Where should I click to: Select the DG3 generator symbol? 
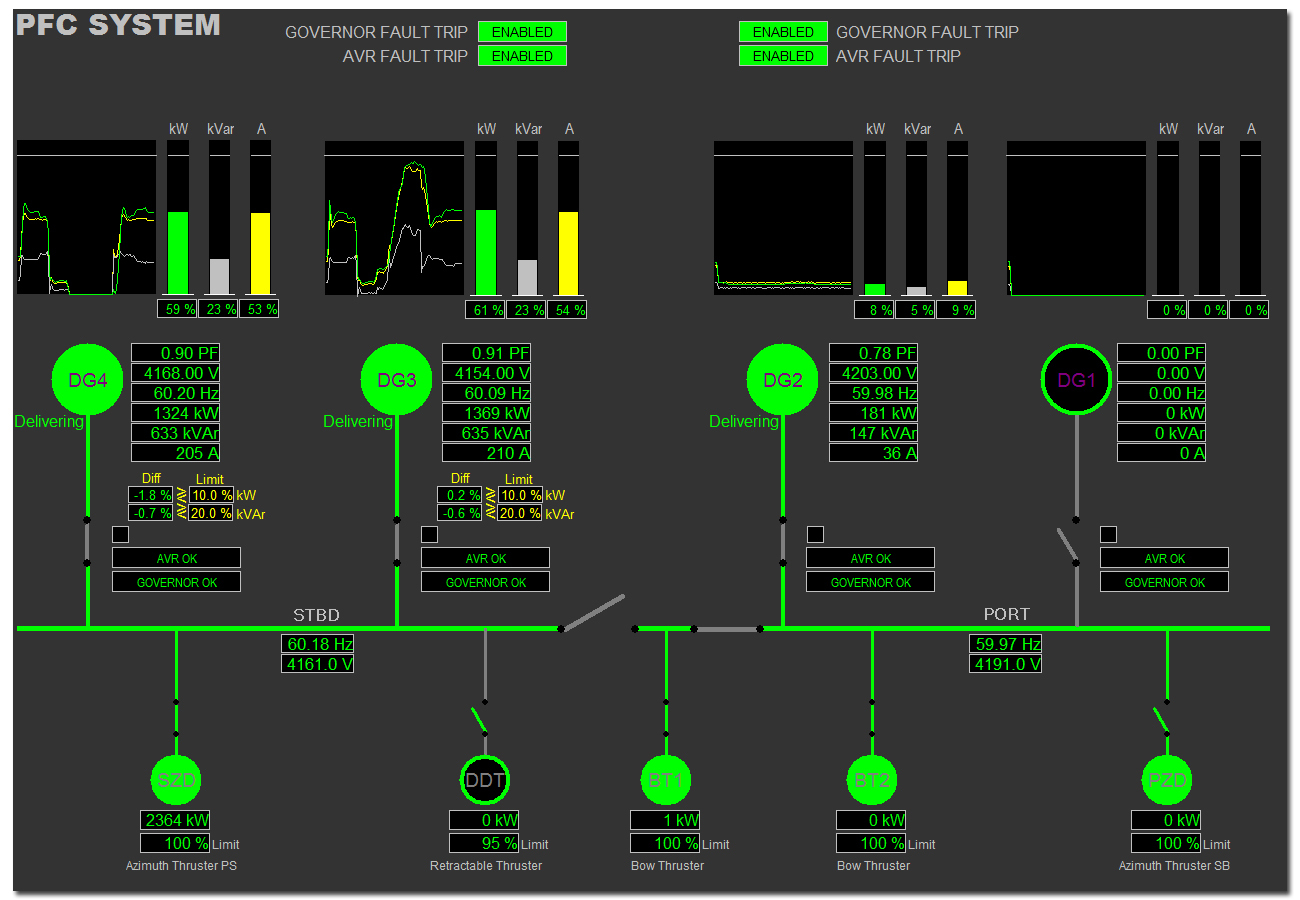coord(396,379)
